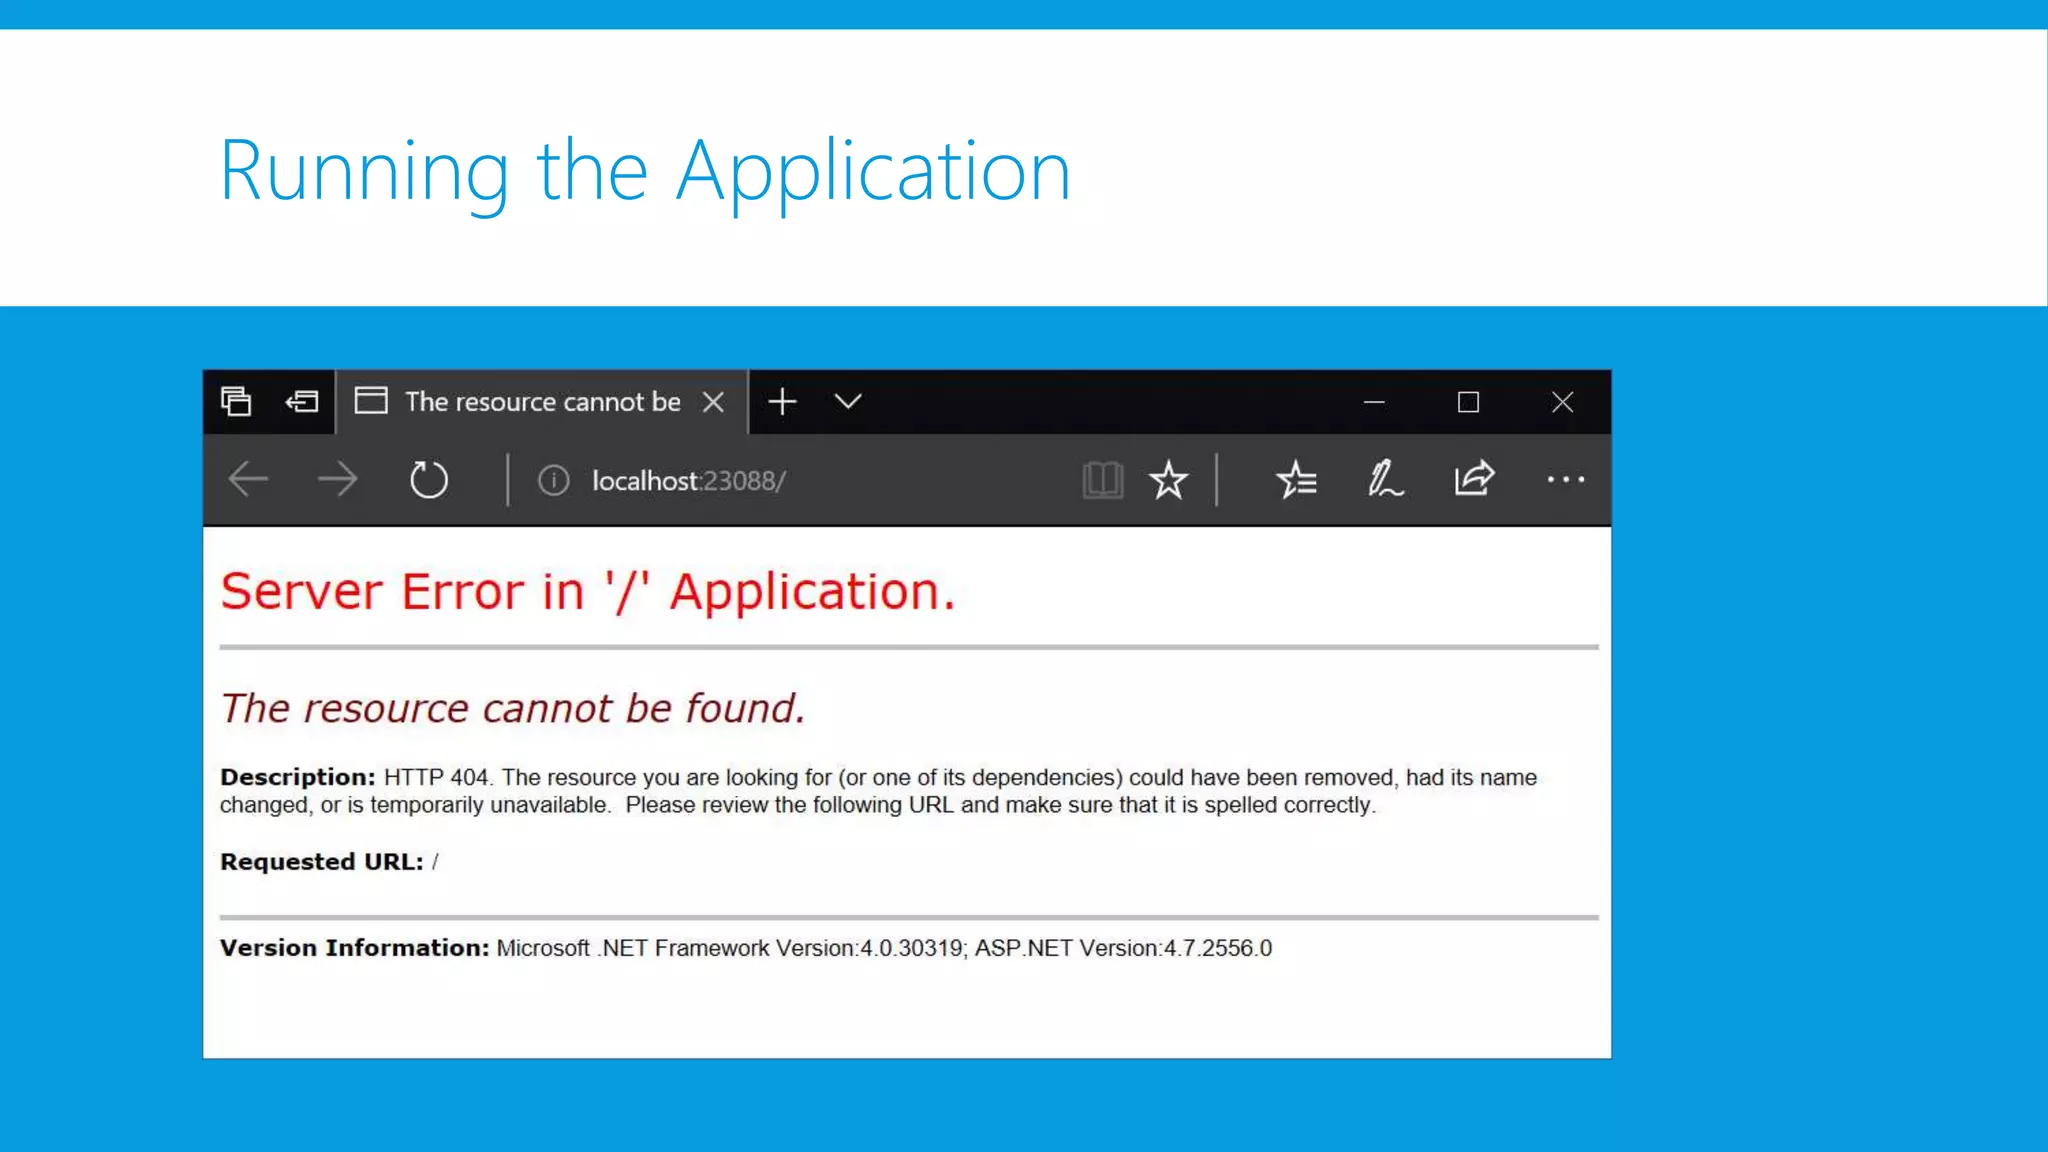
Task: Show site information icon
Action: pos(553,481)
